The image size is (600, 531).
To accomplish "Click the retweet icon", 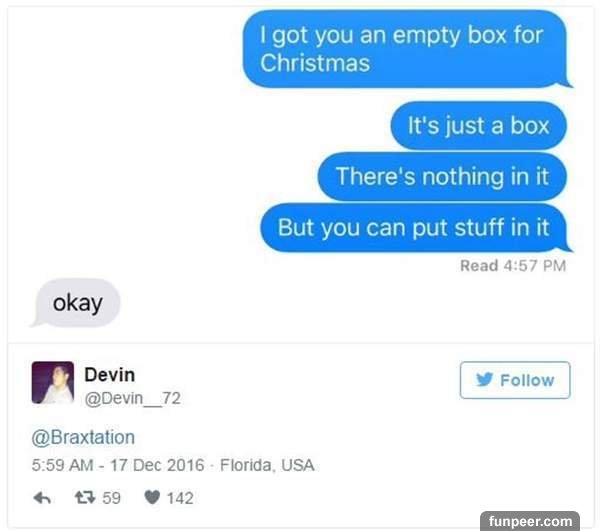I will tap(85, 498).
